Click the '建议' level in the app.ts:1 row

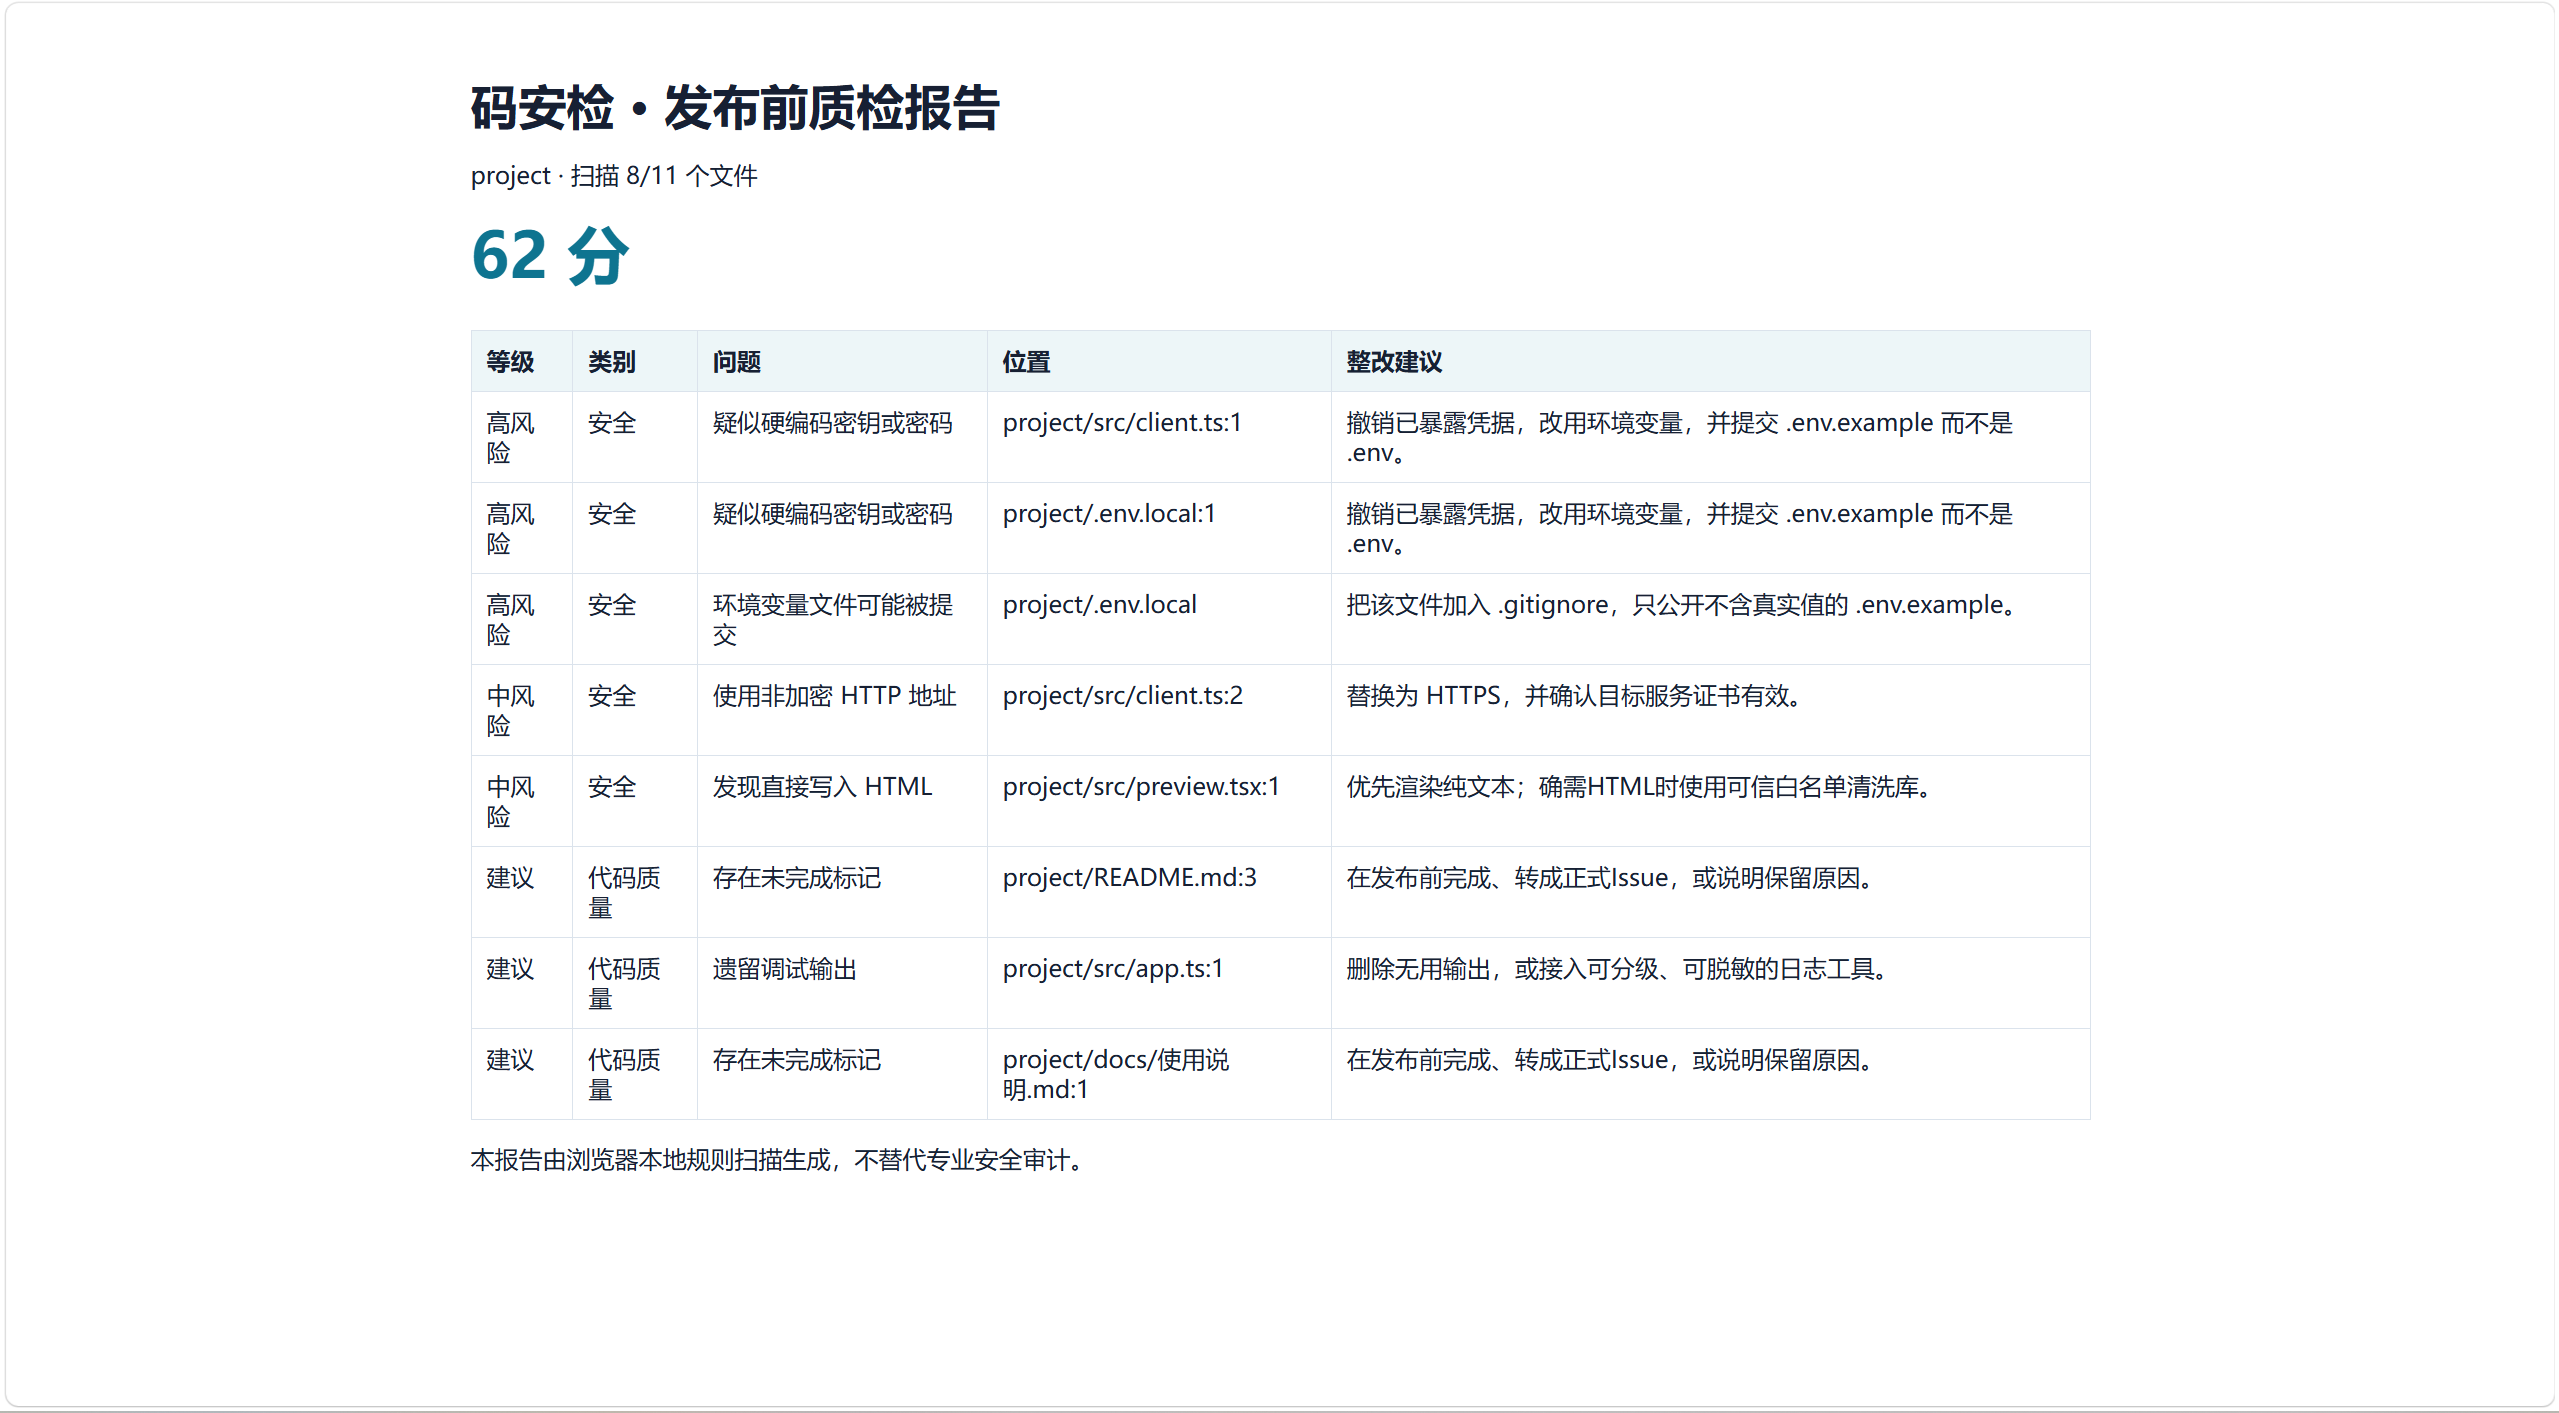[x=510, y=969]
